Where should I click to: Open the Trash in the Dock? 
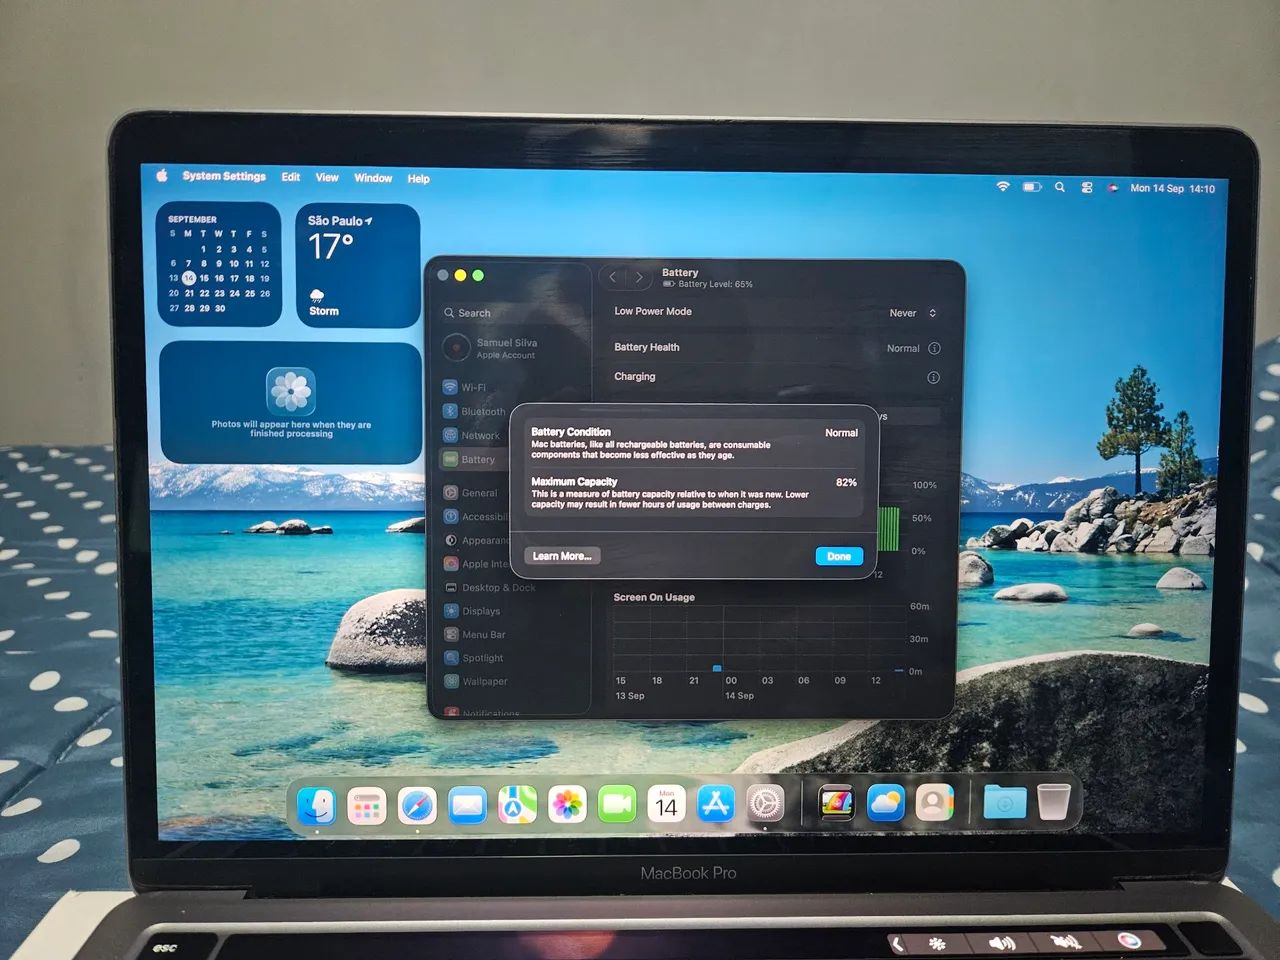coord(1053,801)
